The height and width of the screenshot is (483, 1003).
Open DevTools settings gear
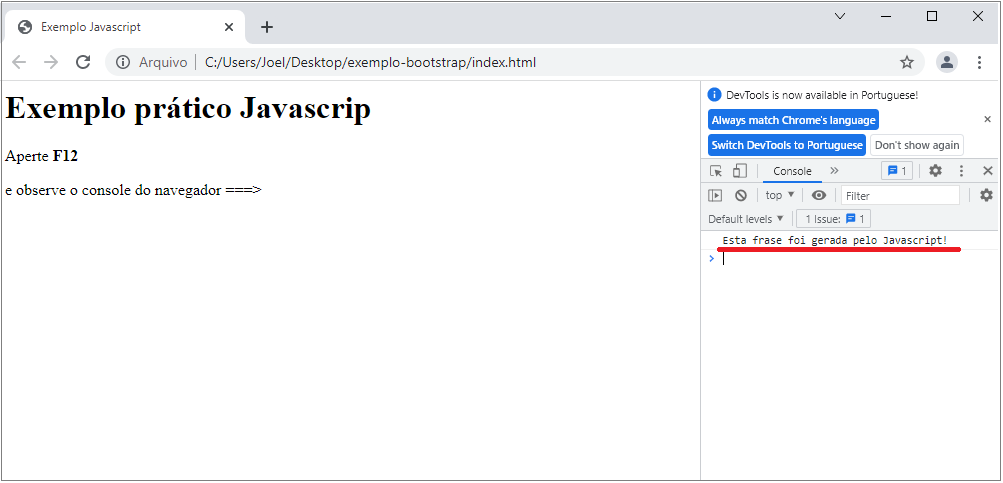tap(935, 171)
